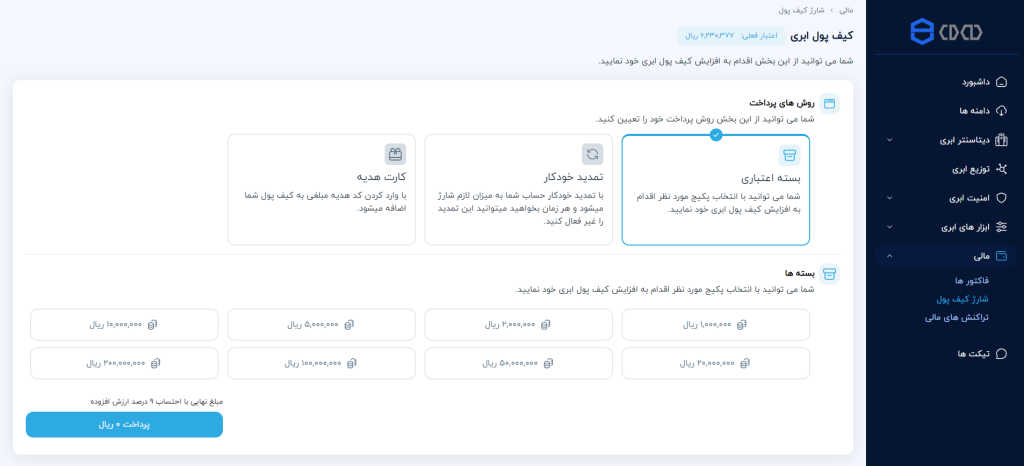Choose Auto Renewal (تمدید خودکار) payment method
This screenshot has width=1024, height=466.
[518, 190]
